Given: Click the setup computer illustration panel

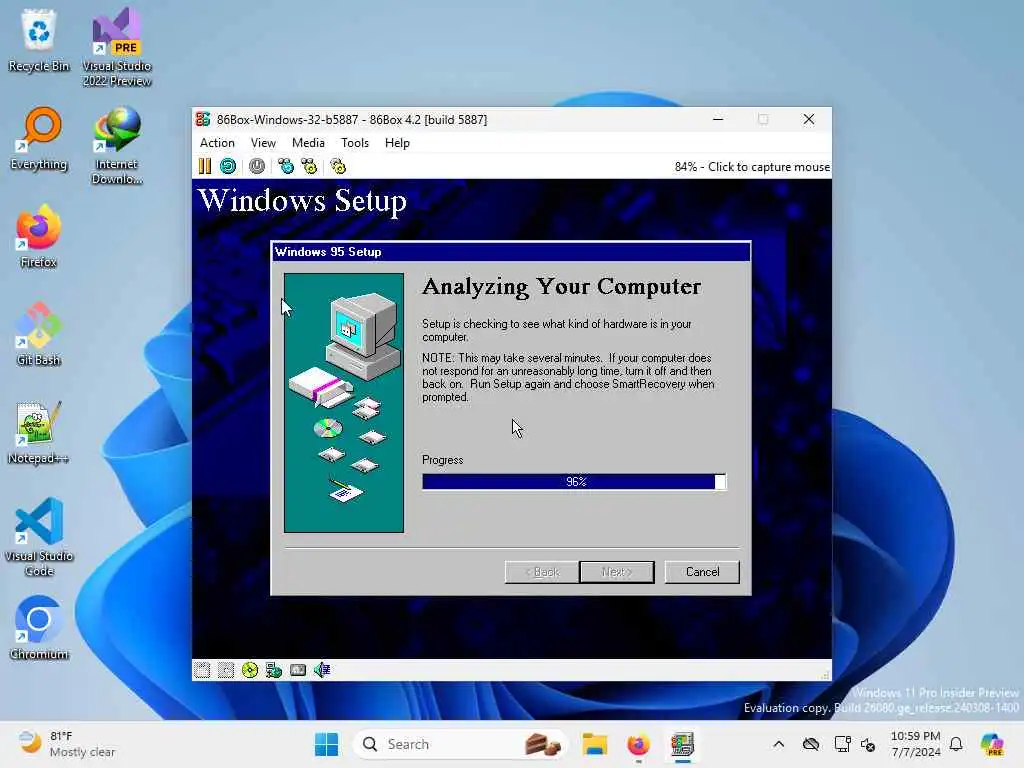Looking at the screenshot, I should point(344,403).
